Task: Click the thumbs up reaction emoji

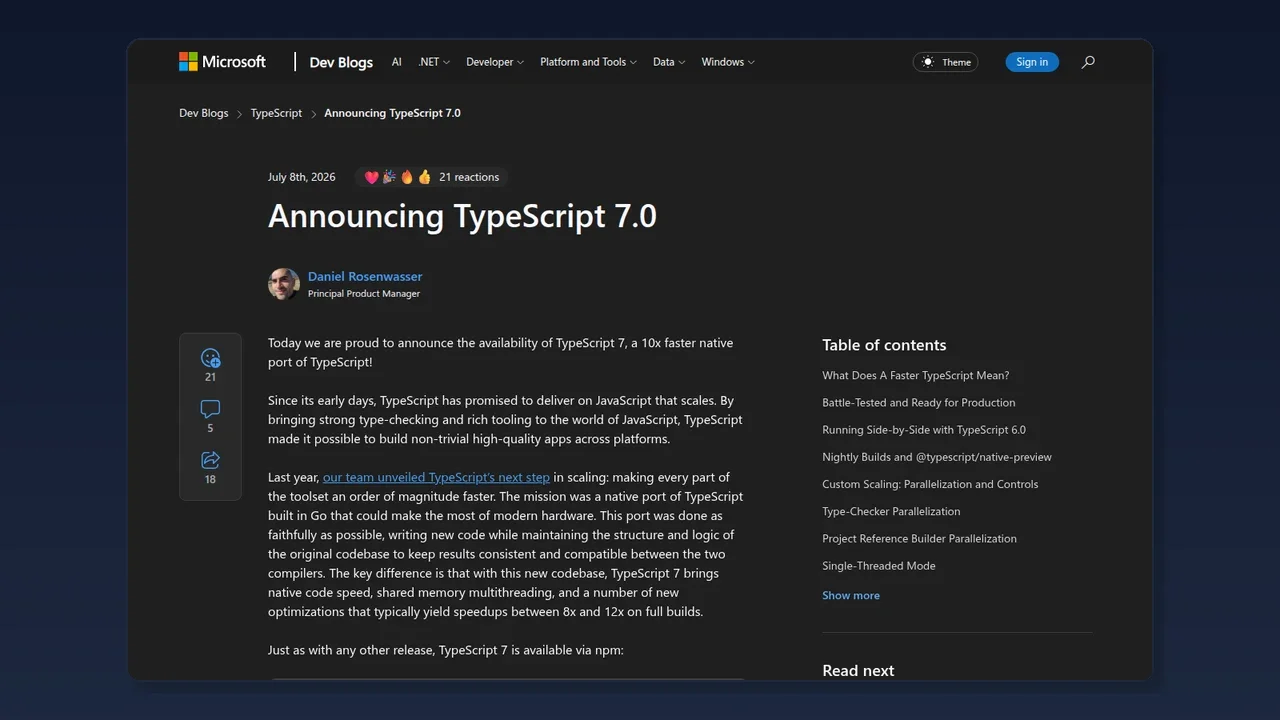Action: pos(424,177)
